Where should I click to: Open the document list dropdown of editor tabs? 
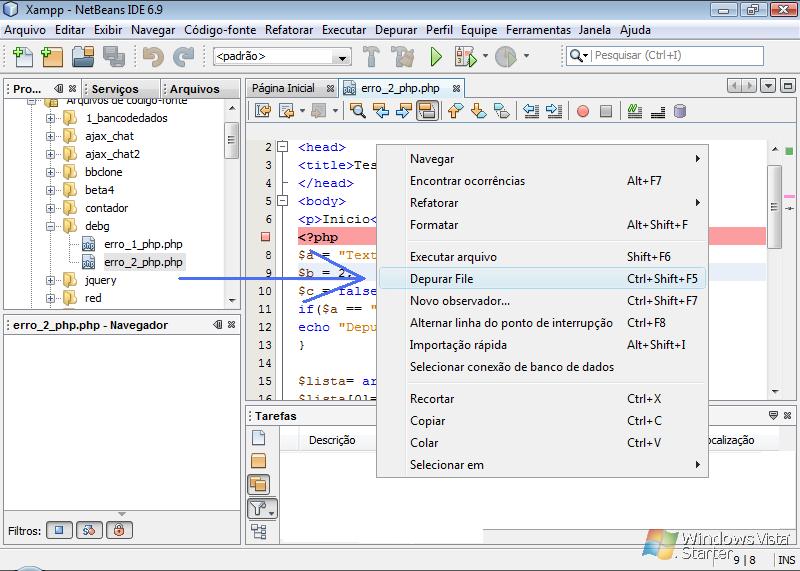coord(768,86)
